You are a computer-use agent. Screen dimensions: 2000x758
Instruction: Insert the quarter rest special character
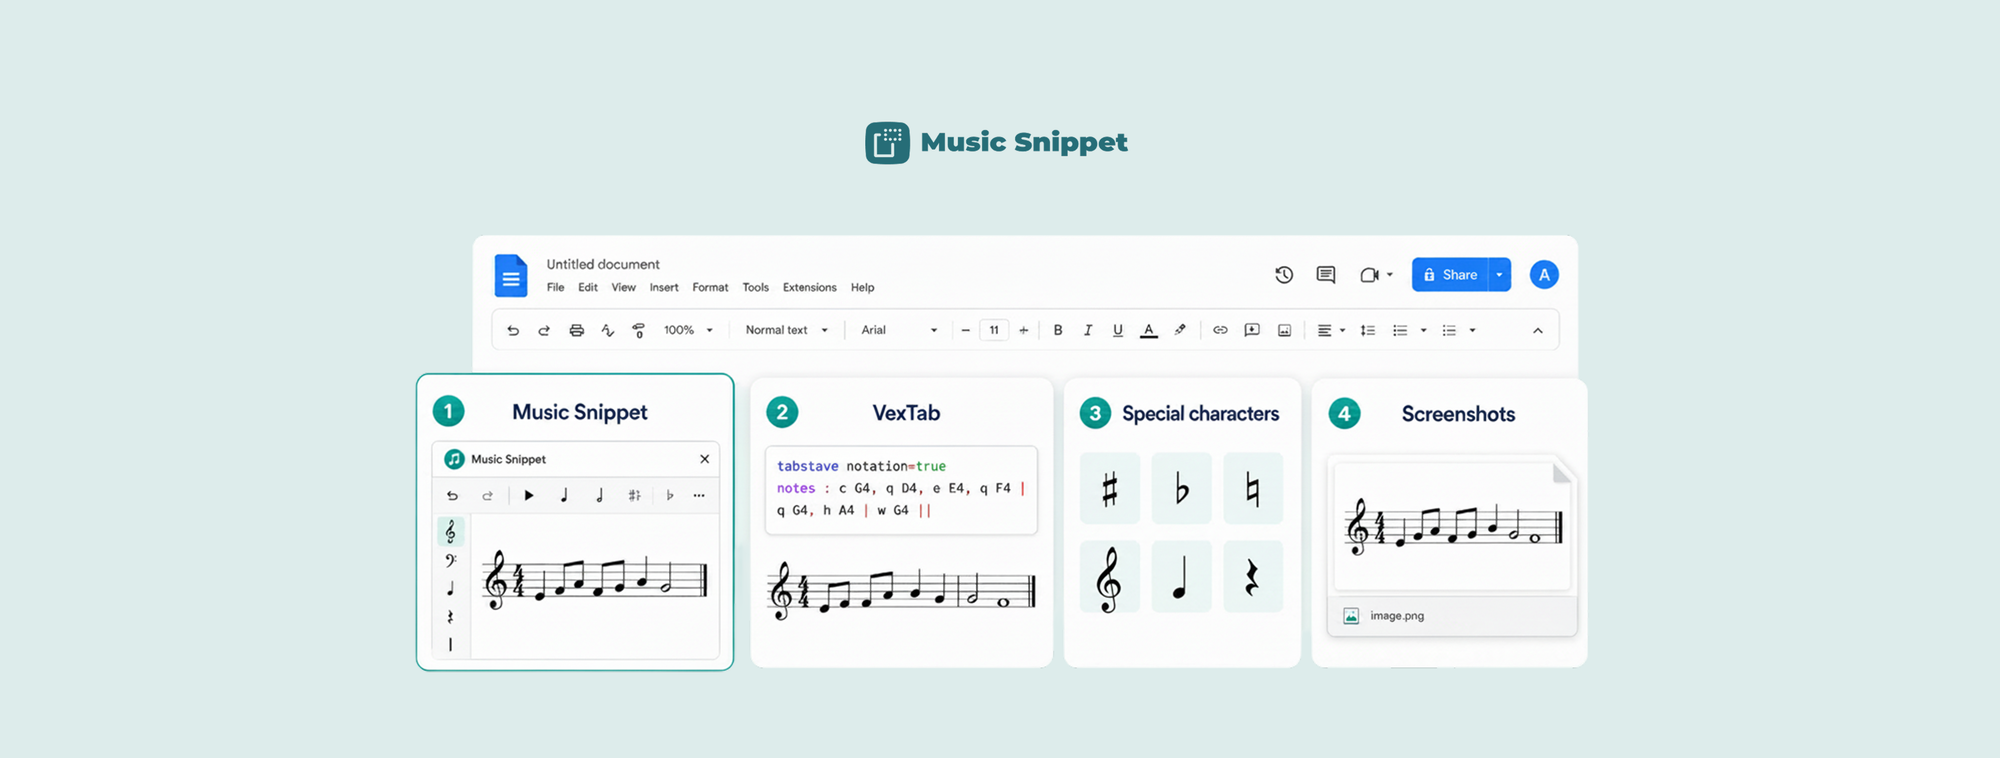tap(1253, 577)
